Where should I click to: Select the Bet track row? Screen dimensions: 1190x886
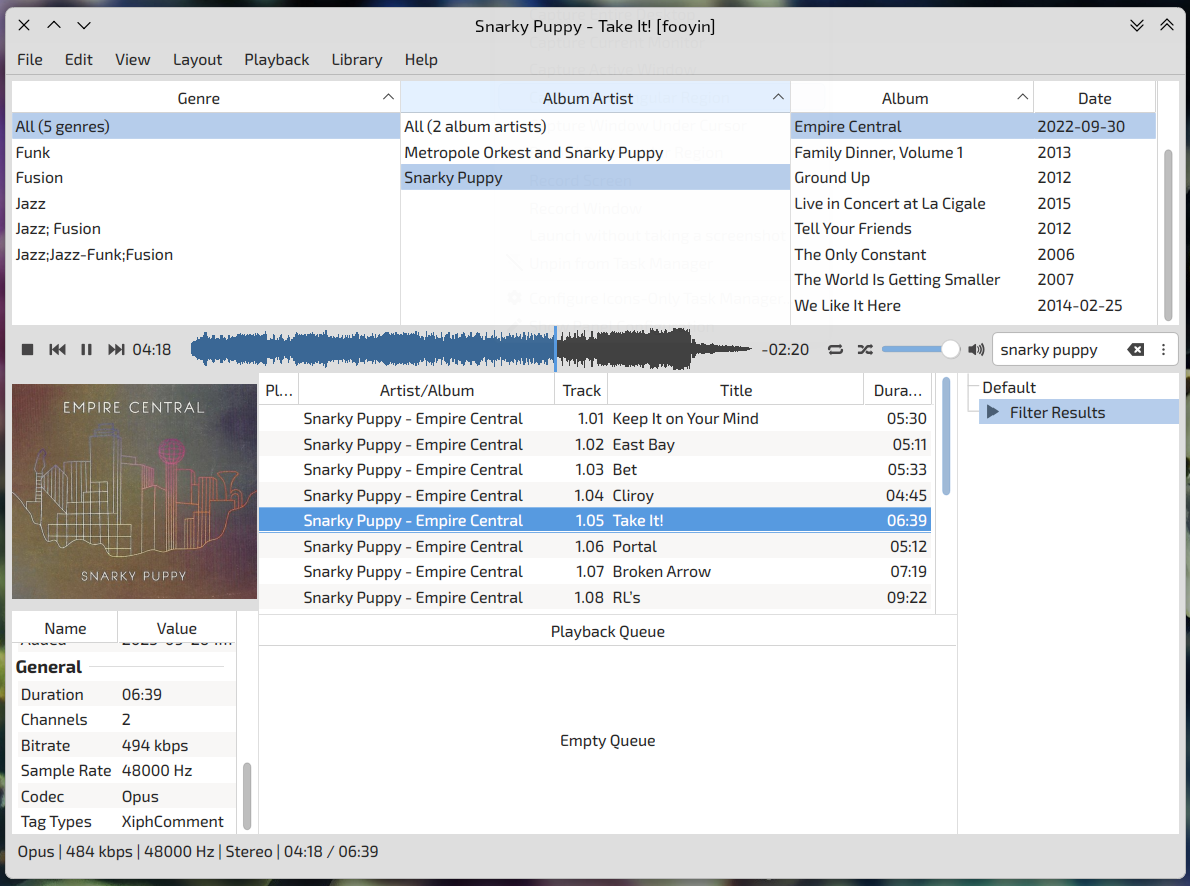(595, 469)
